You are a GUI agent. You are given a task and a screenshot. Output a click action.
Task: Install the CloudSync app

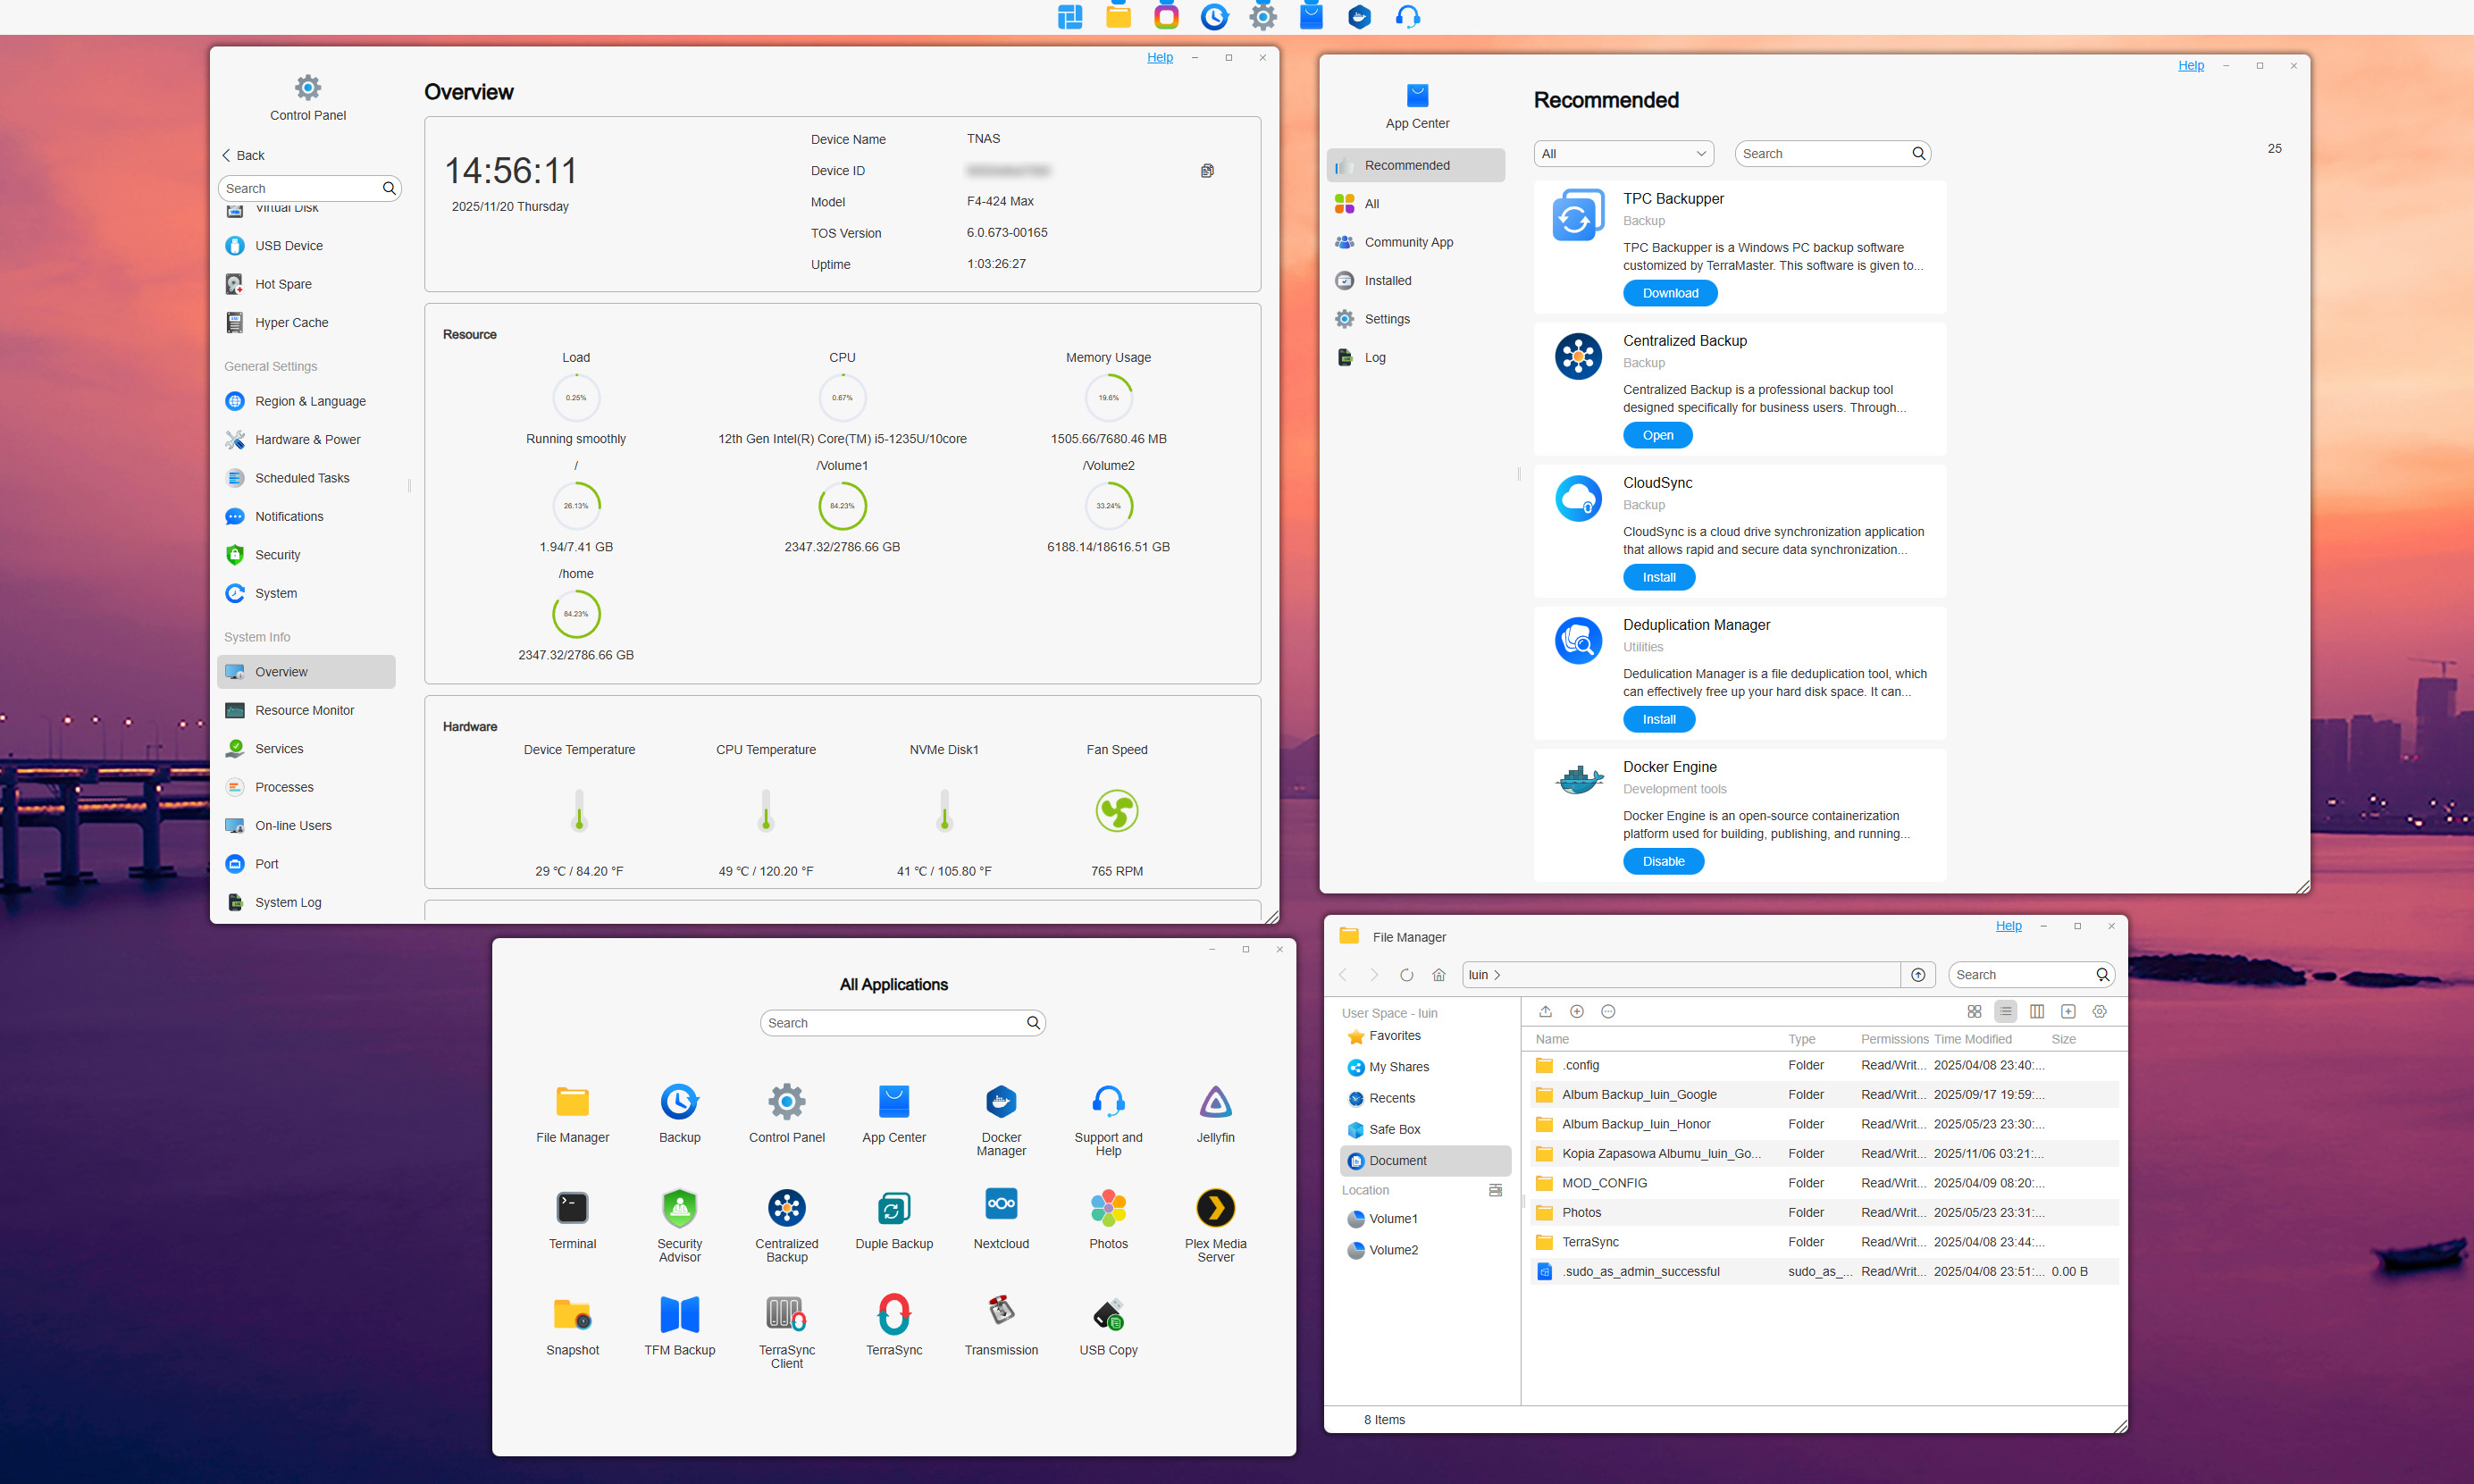coord(1658,577)
